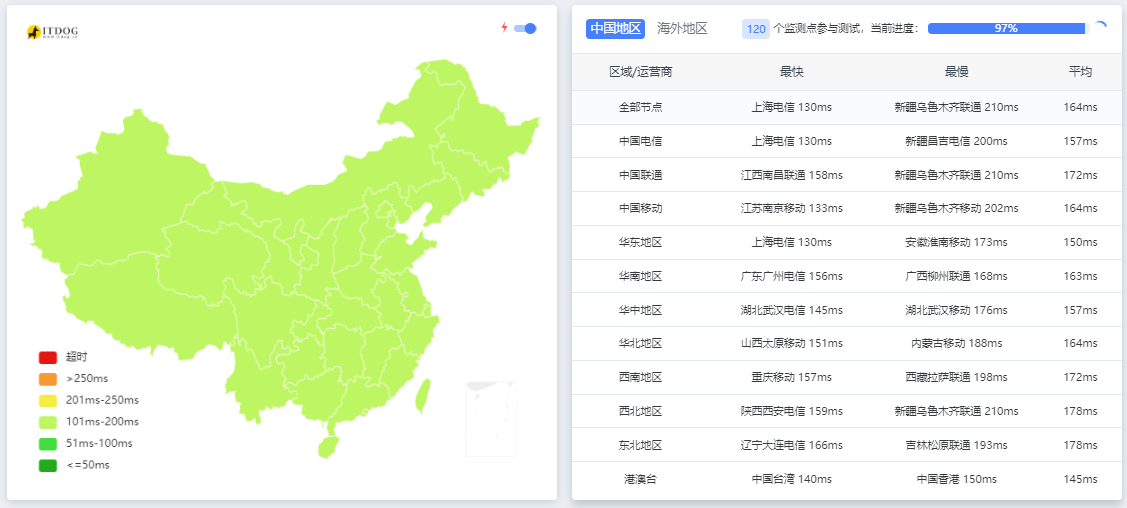Click 中国台湾 140ms cell

point(791,479)
